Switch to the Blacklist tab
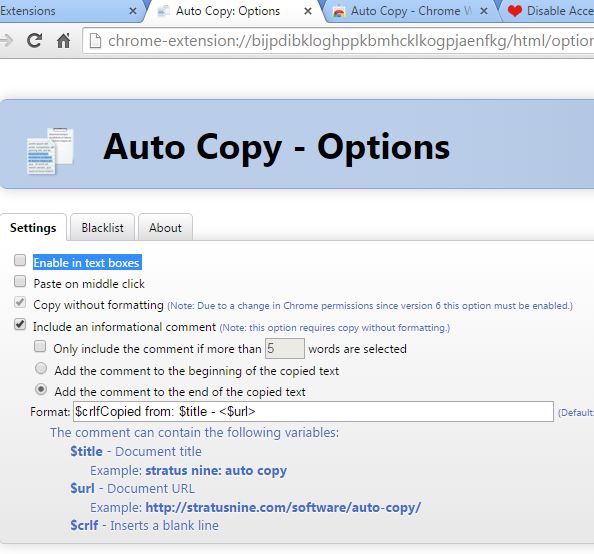The height and width of the screenshot is (554, 594). pyautogui.click(x=102, y=227)
